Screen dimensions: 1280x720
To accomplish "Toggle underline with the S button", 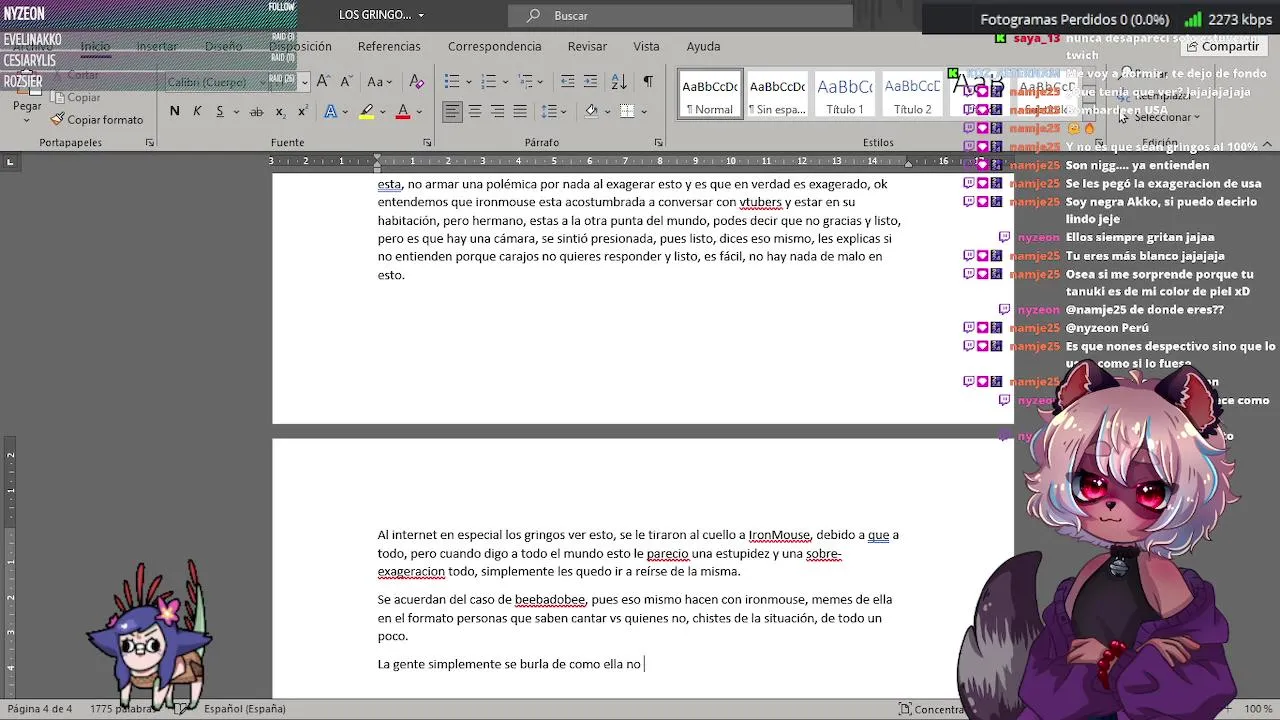I will click(x=219, y=111).
